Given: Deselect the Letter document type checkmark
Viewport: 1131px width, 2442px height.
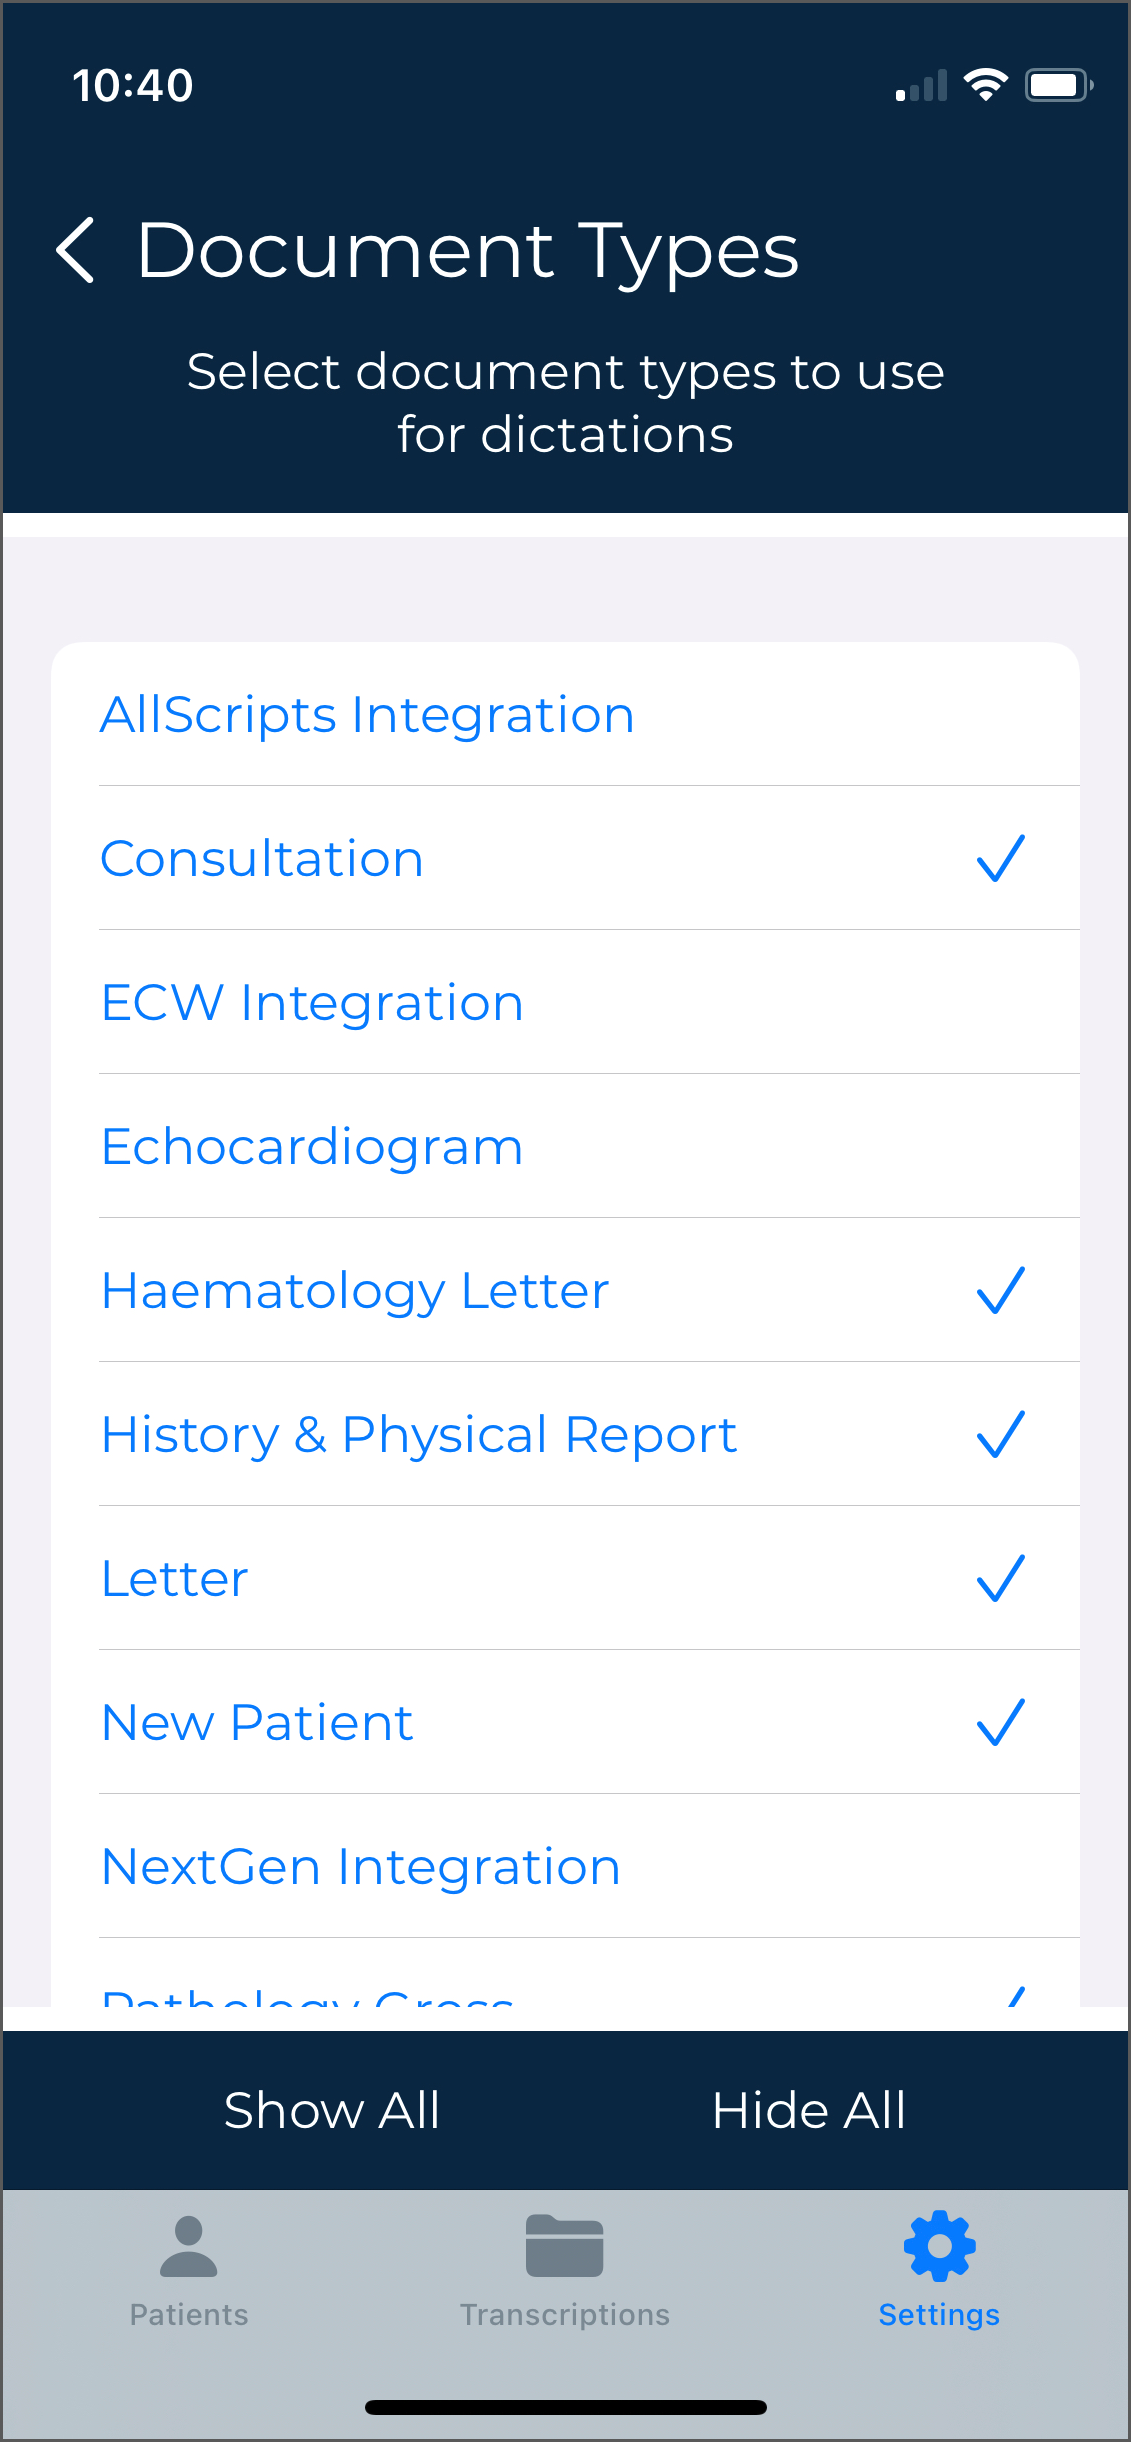Looking at the screenshot, I should coord(1001,1578).
